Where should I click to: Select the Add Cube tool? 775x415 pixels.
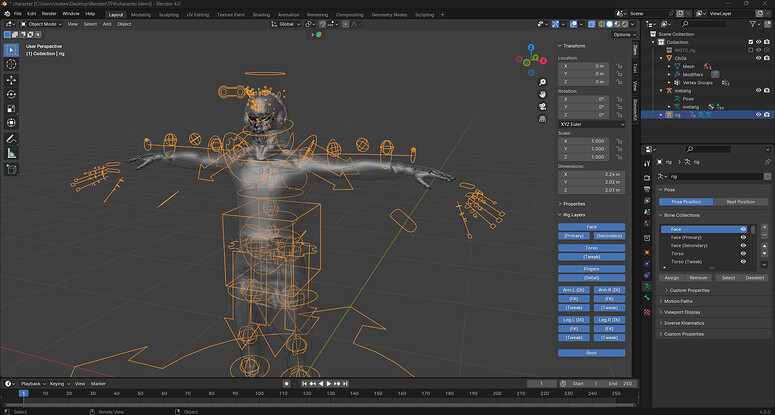(x=11, y=169)
